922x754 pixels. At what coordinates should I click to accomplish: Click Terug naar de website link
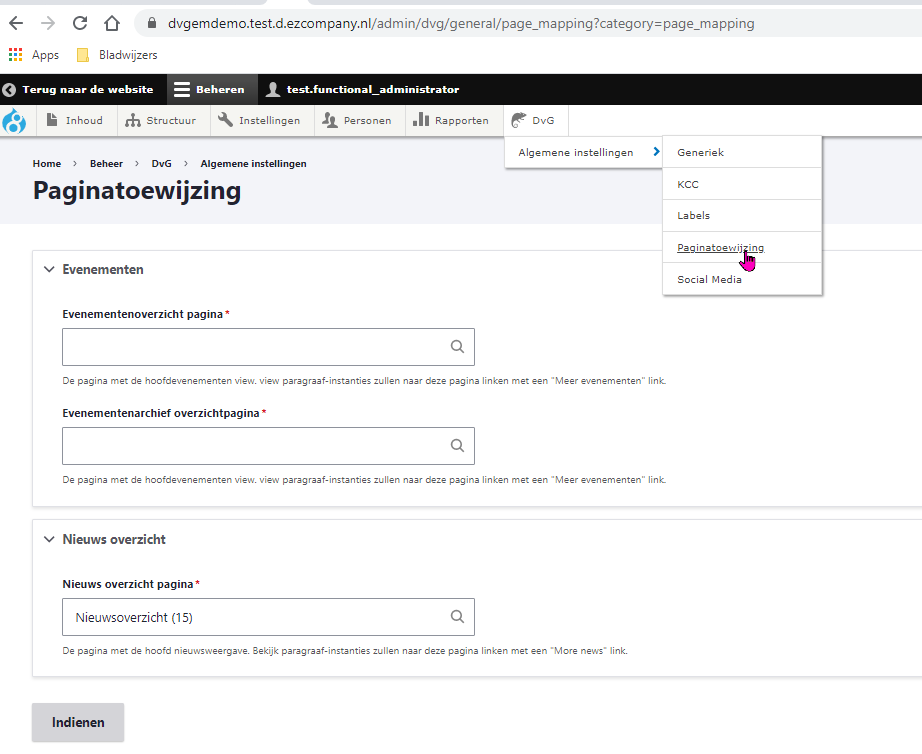pos(78,89)
